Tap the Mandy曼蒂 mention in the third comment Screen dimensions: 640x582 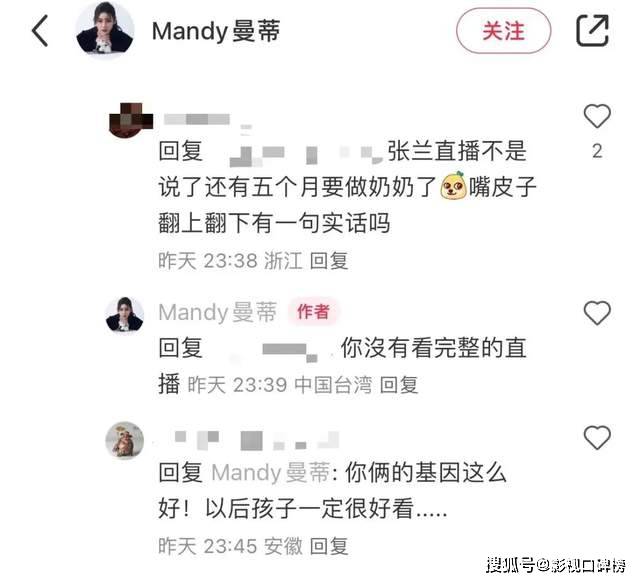[271, 473]
